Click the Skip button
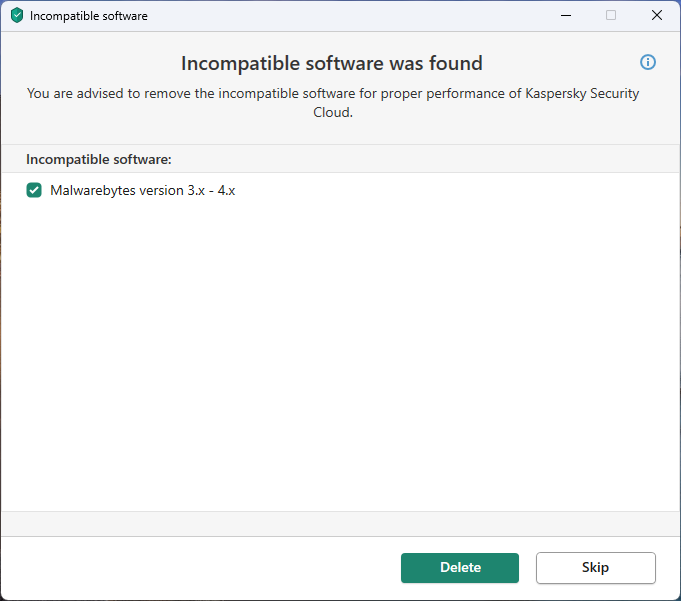The image size is (681, 601). point(595,568)
